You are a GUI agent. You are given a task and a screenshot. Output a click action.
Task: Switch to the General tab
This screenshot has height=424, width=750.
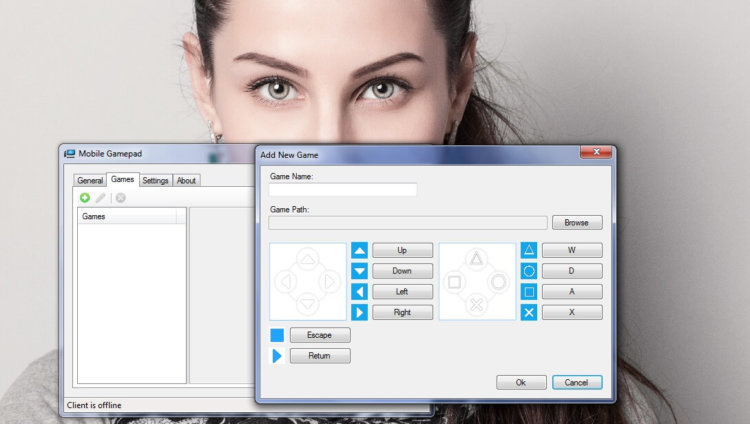point(90,180)
